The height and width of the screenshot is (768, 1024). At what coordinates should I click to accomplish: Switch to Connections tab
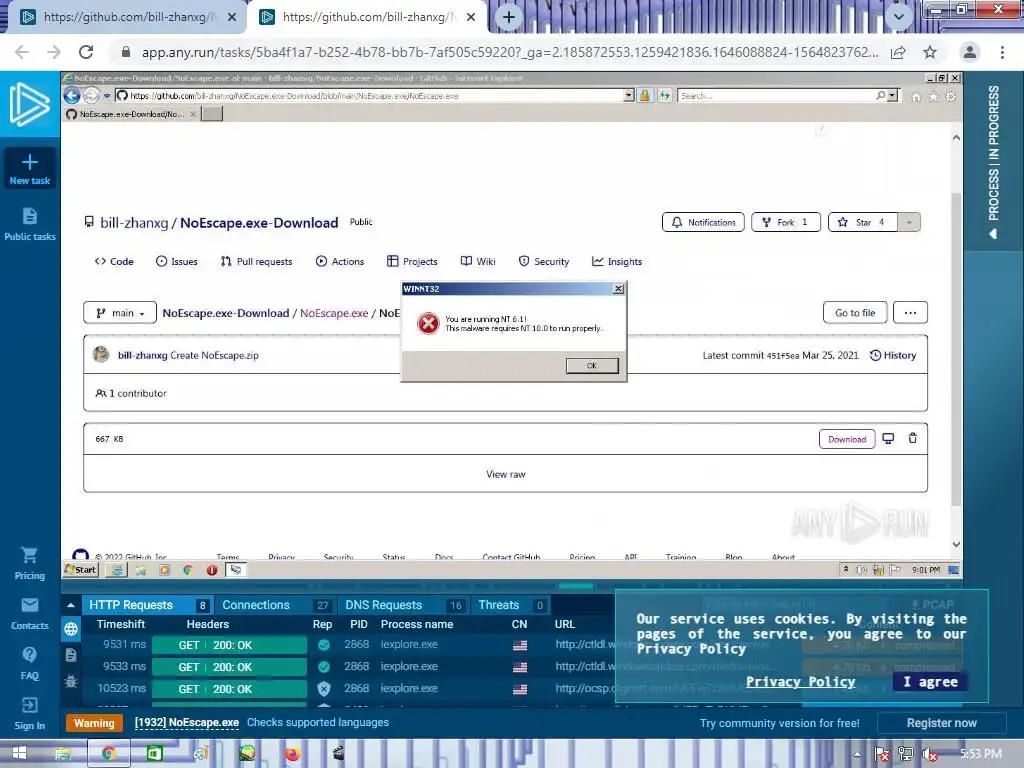pyautogui.click(x=275, y=605)
